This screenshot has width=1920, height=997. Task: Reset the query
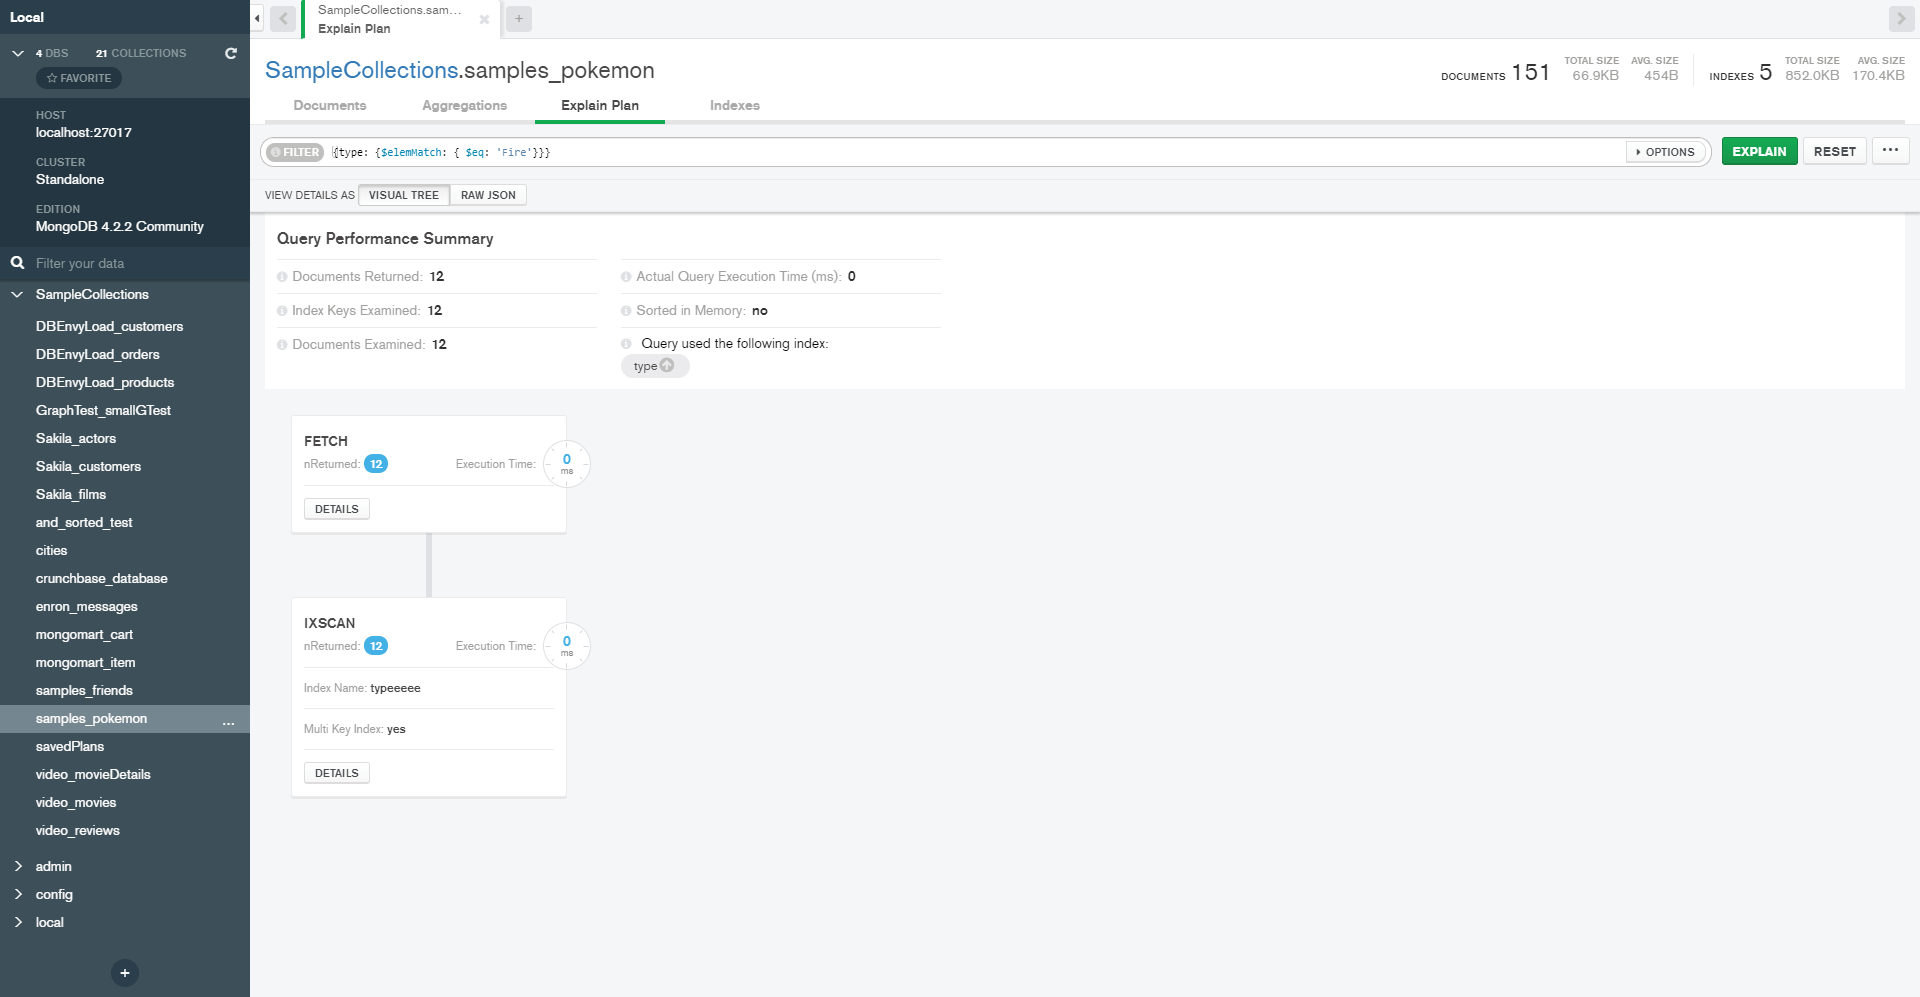point(1835,151)
